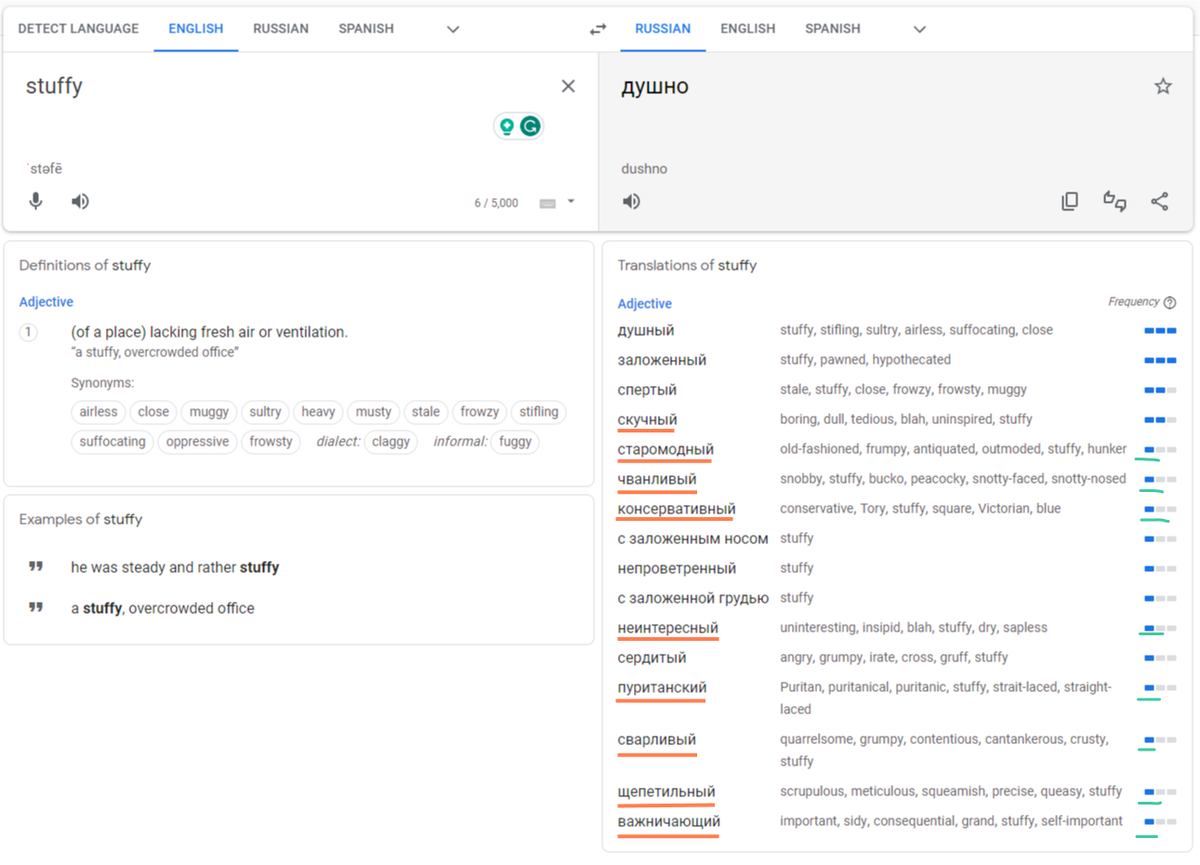Click translation 'старомодный' in the list
The height and width of the screenshot is (865, 1200).
(x=666, y=450)
